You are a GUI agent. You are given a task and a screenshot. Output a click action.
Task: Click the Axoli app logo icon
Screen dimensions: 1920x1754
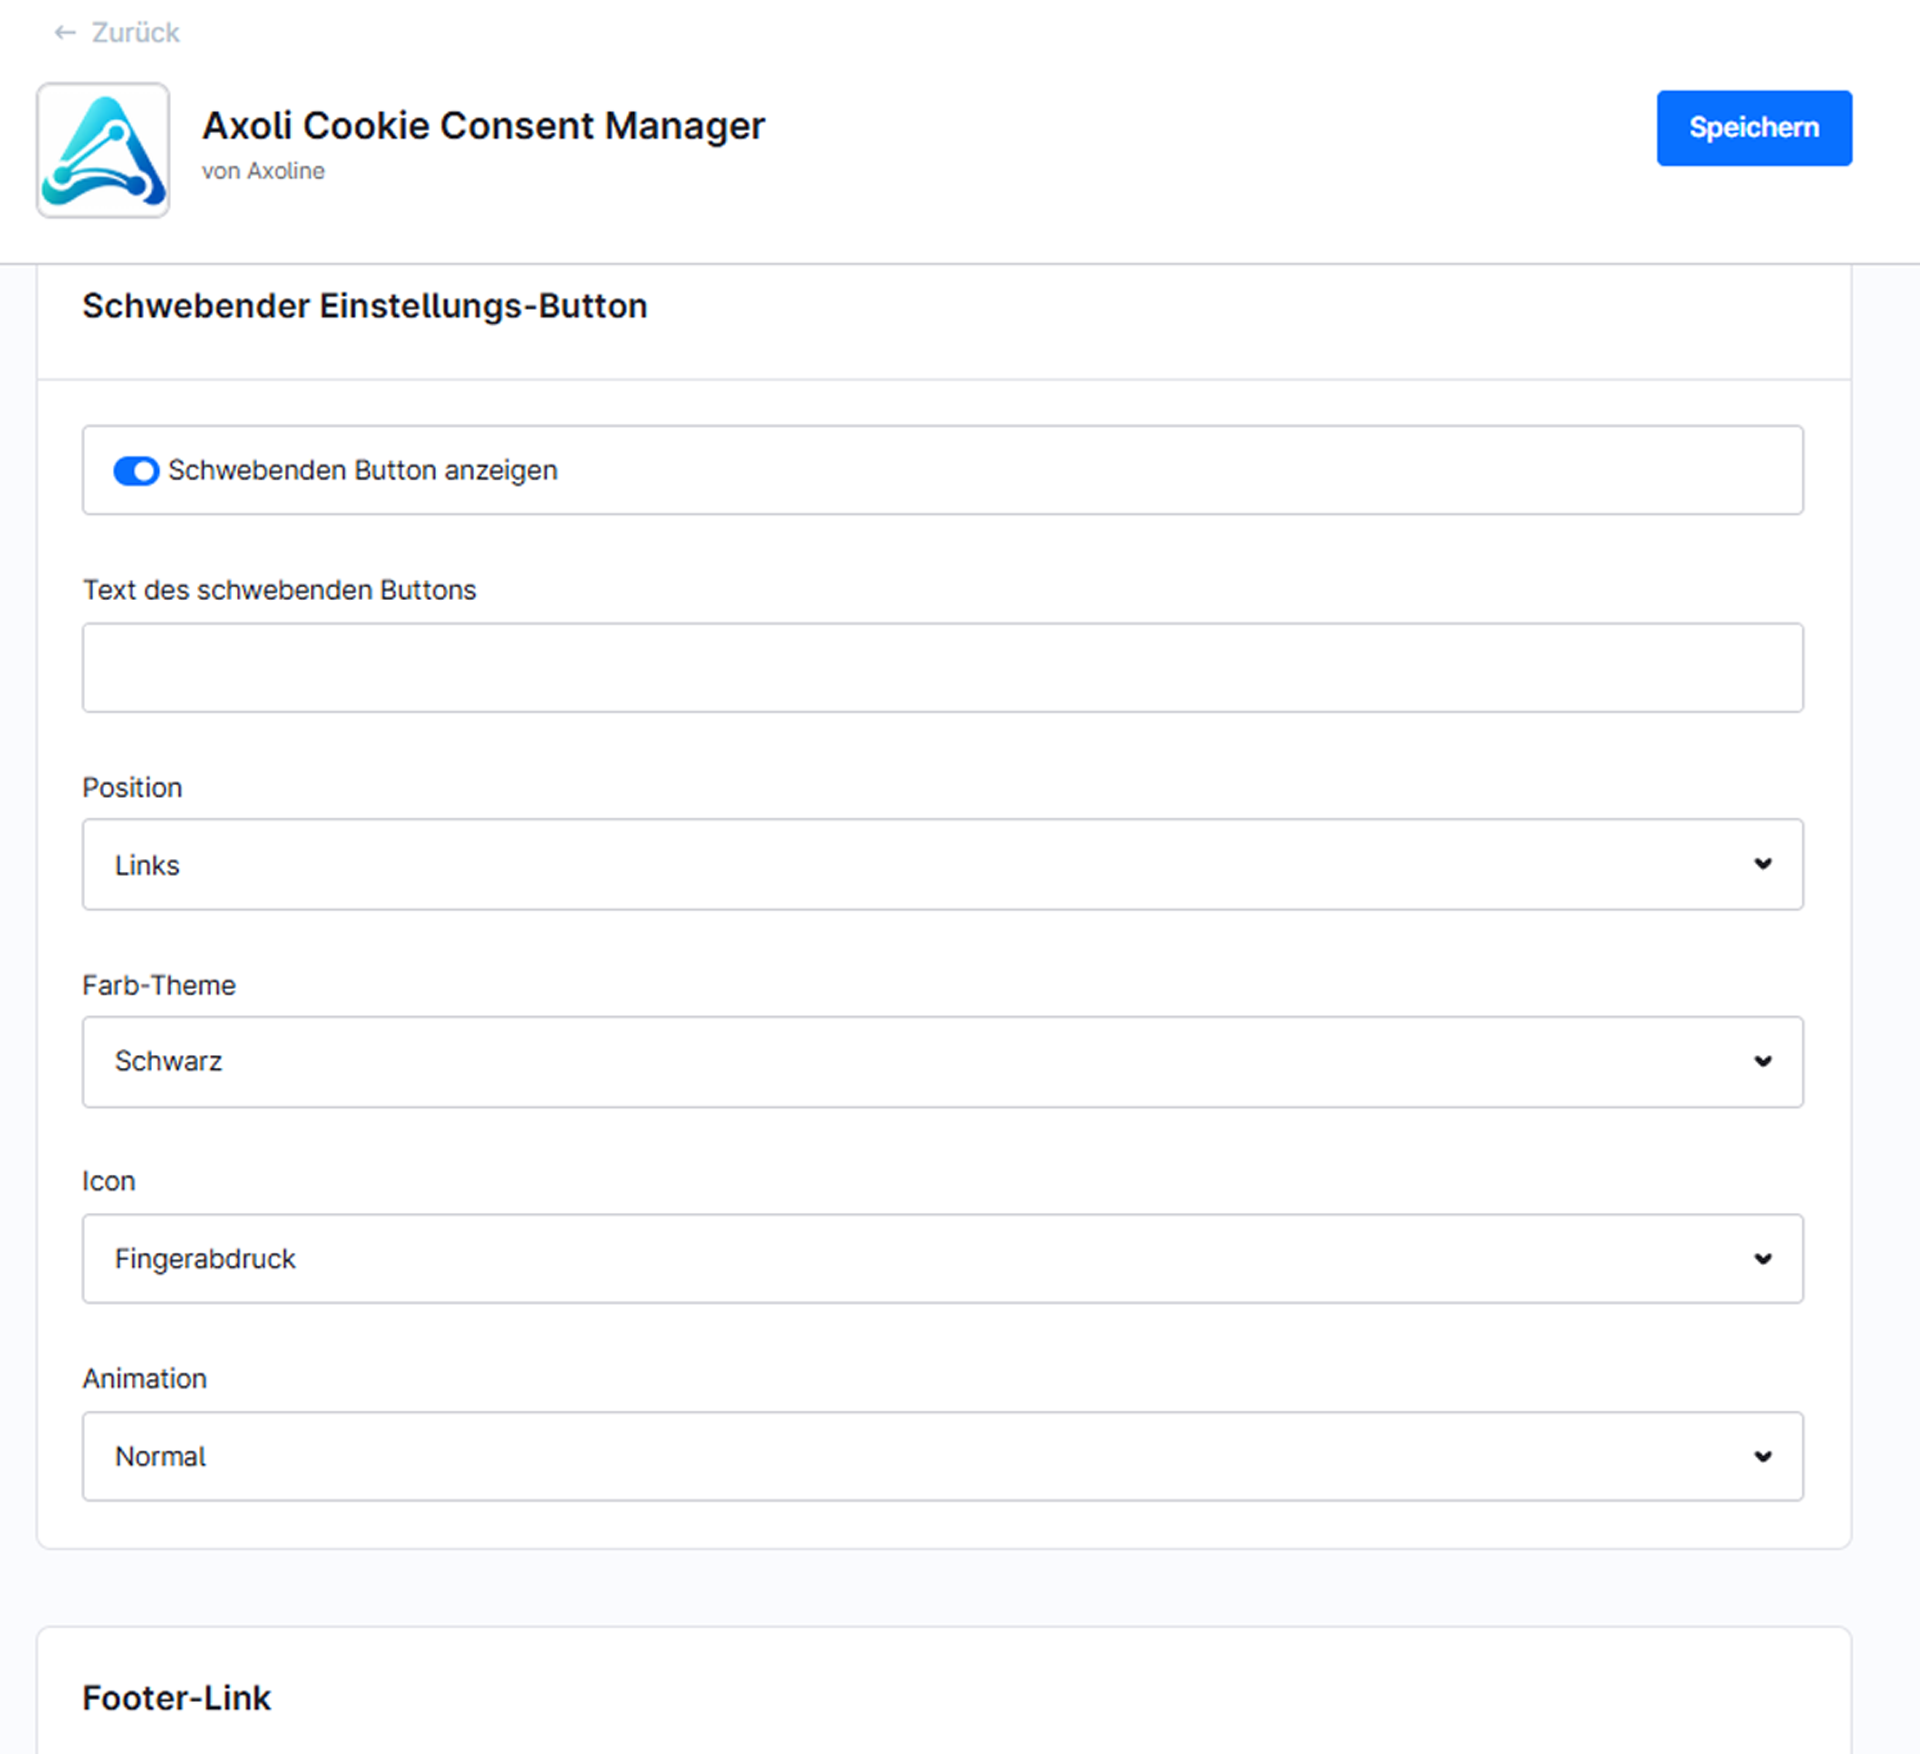[103, 150]
